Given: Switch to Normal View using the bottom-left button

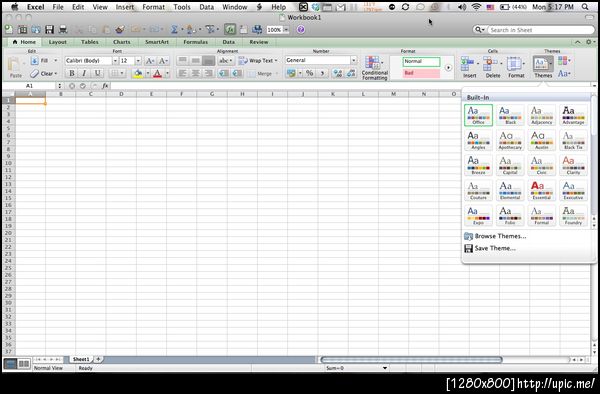Looking at the screenshot, I should [10, 364].
